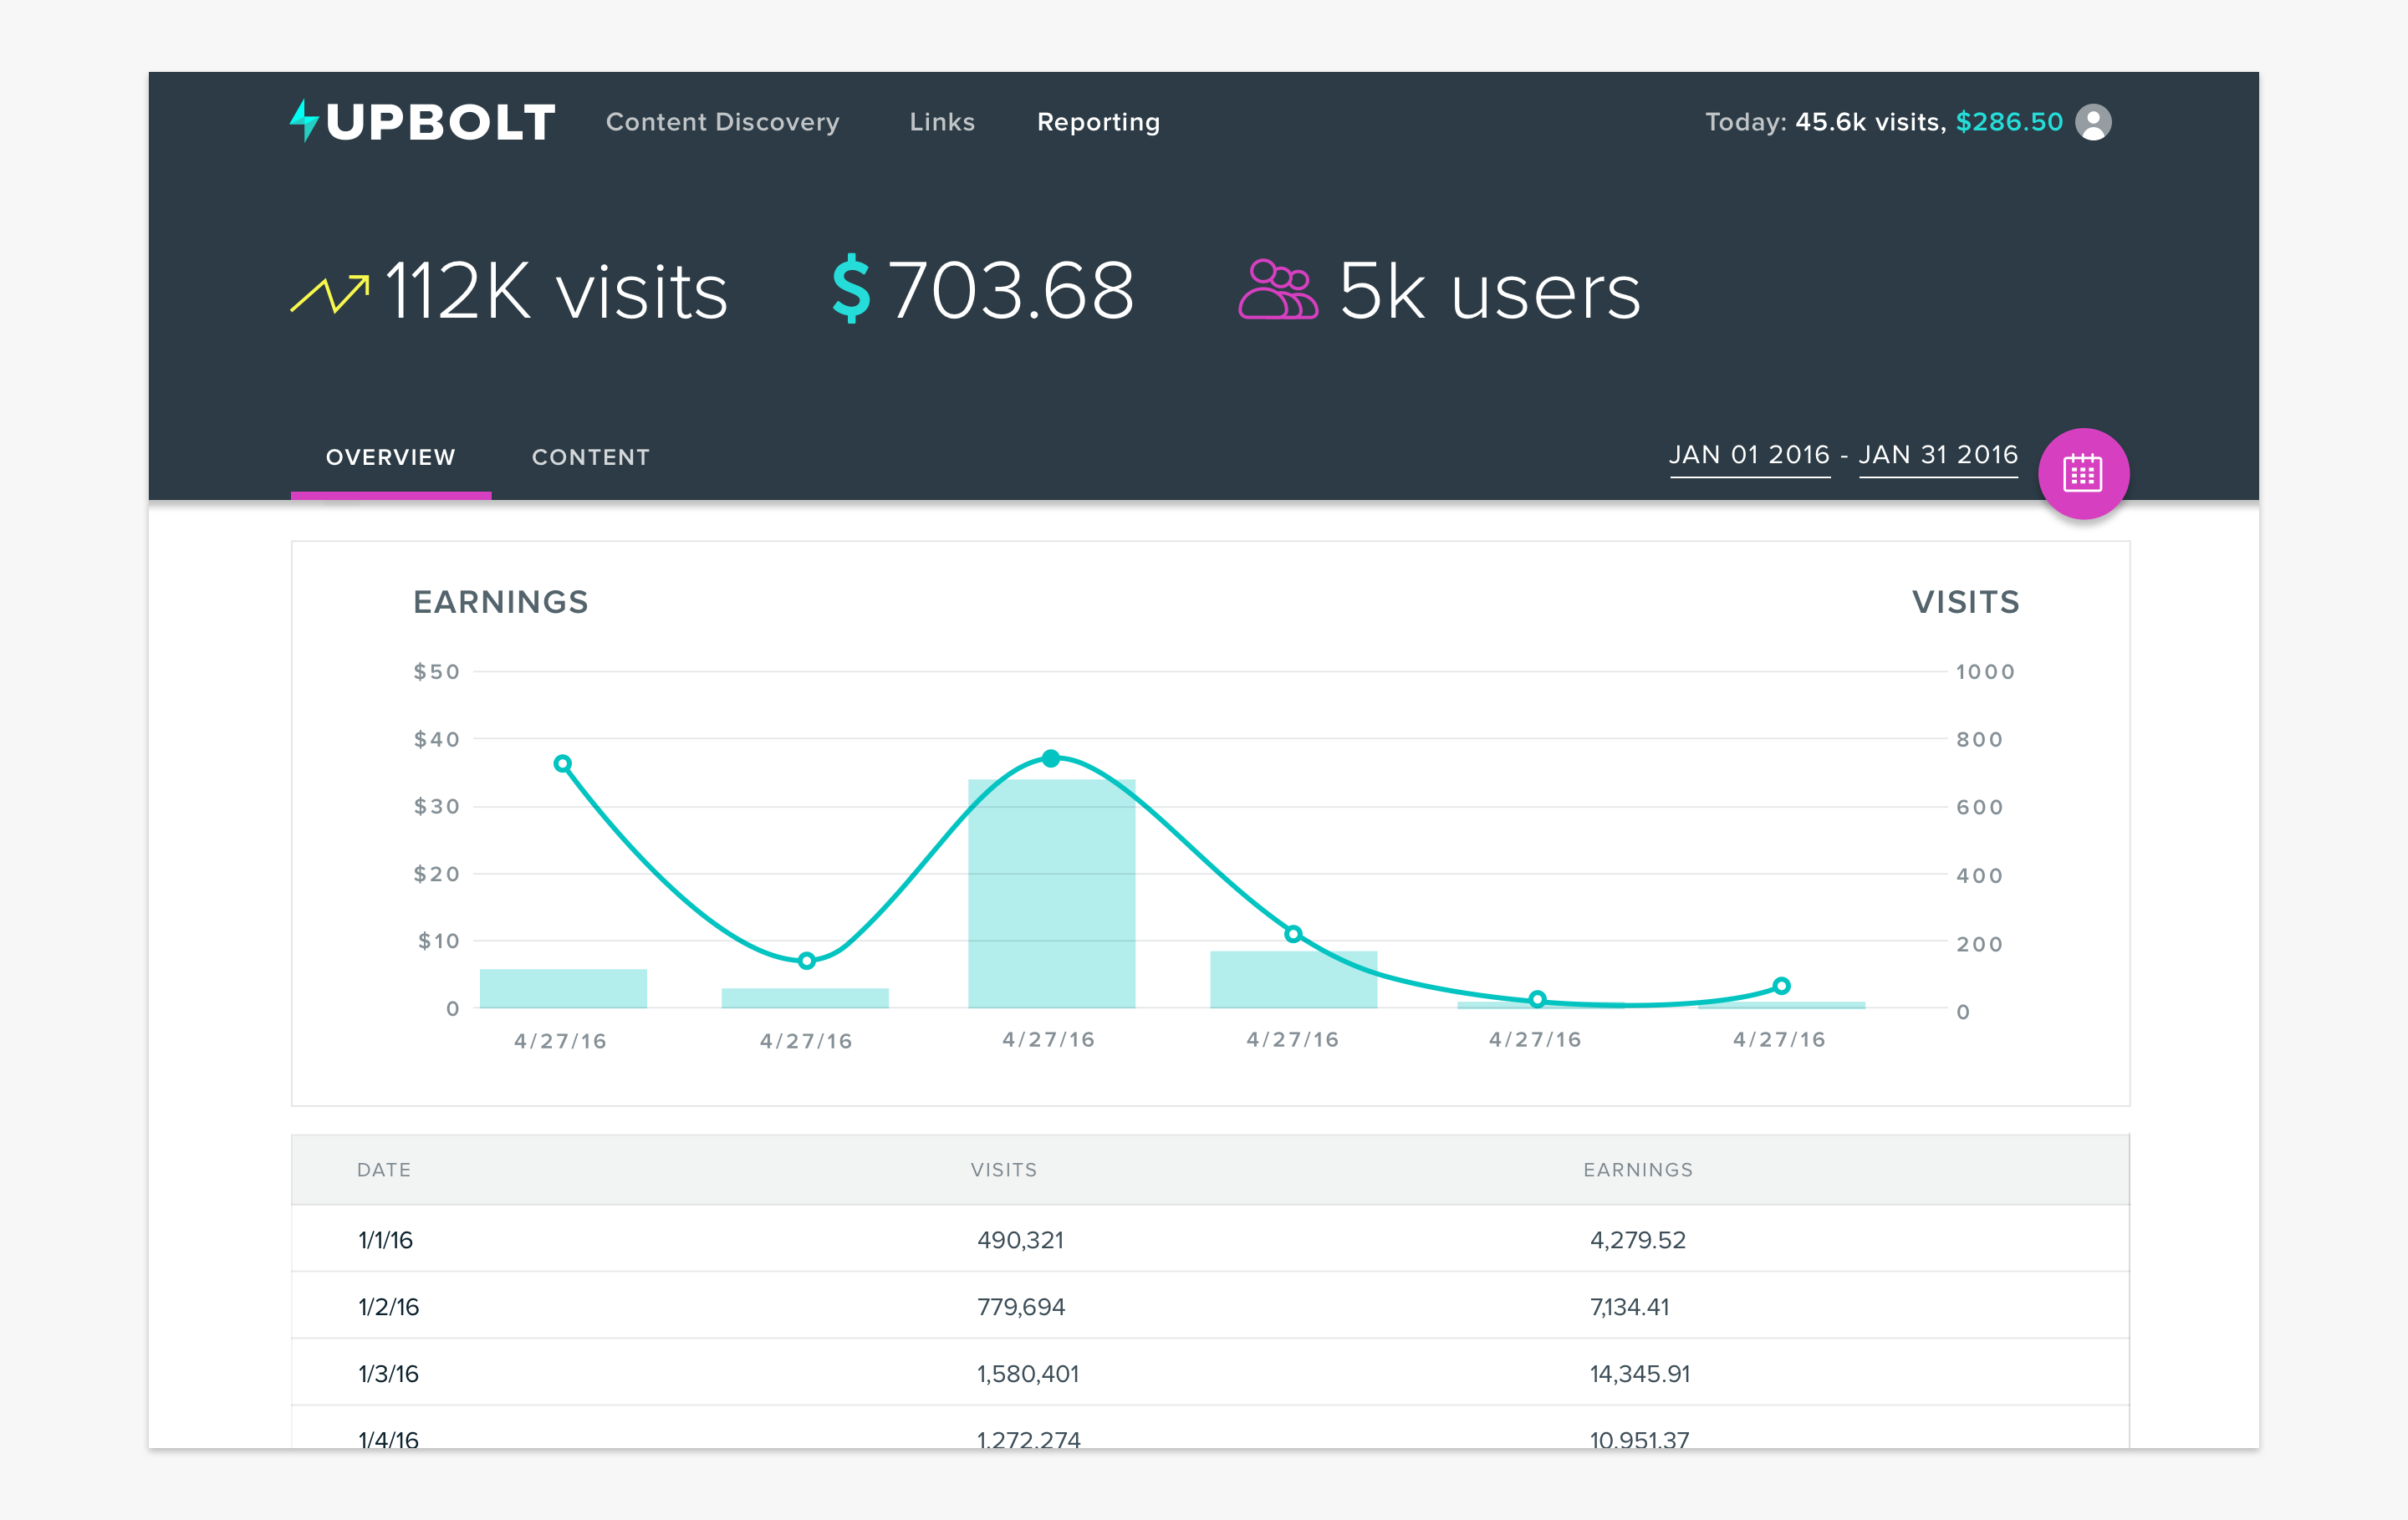Click the first data point on the visits line

[x=563, y=764]
